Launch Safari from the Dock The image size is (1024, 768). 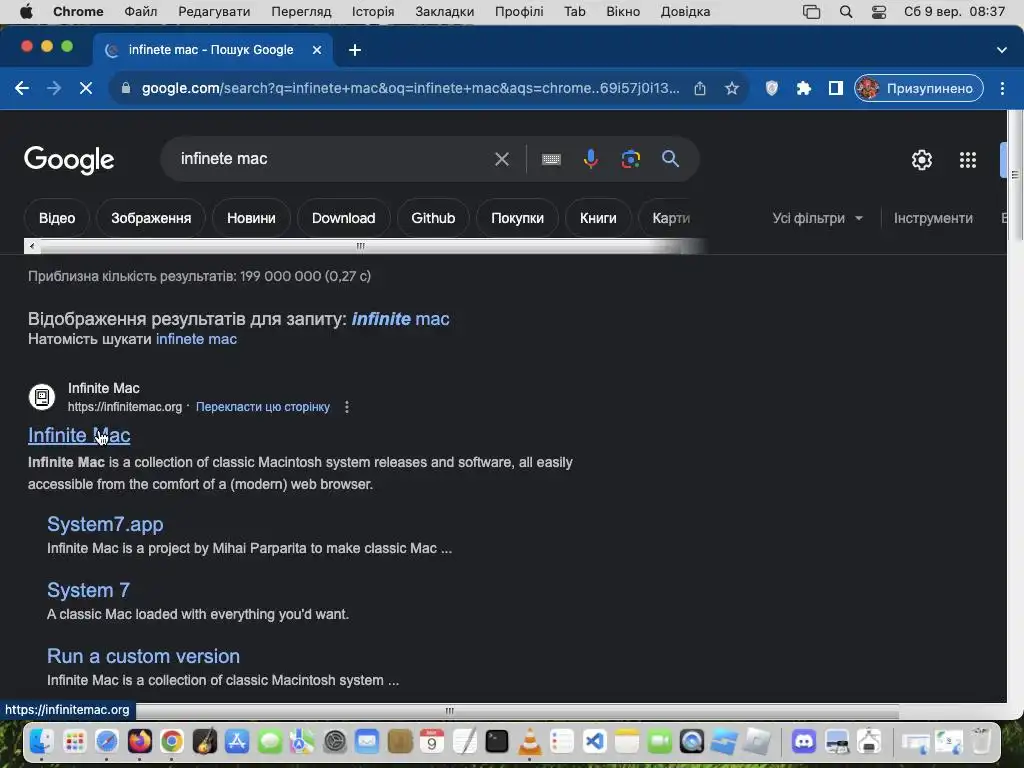[x=106, y=741]
